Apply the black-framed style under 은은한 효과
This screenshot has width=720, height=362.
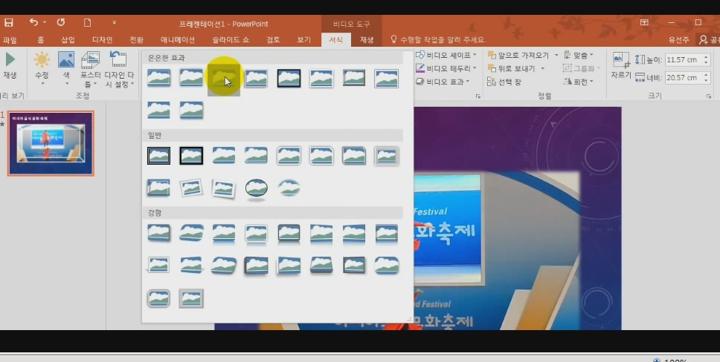coord(289,78)
